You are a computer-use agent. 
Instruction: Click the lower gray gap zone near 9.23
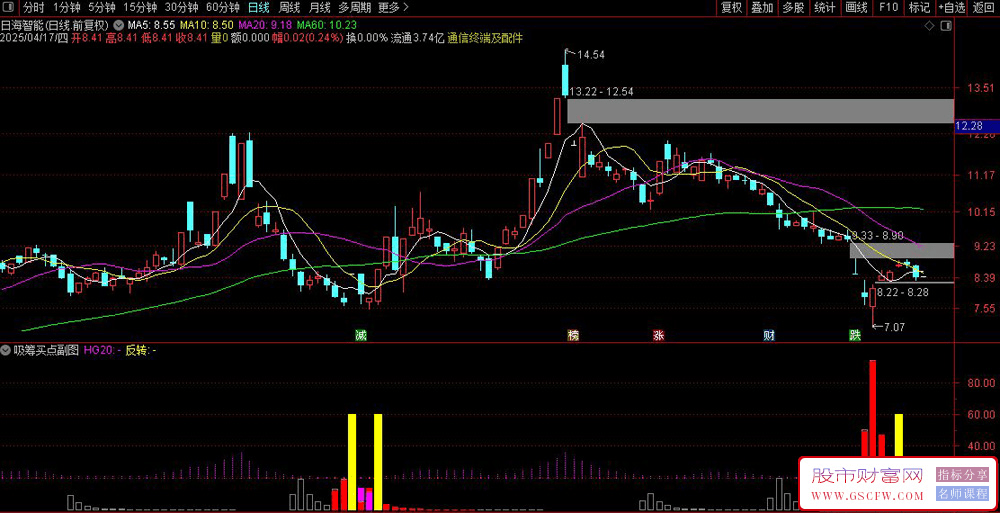[902, 250]
